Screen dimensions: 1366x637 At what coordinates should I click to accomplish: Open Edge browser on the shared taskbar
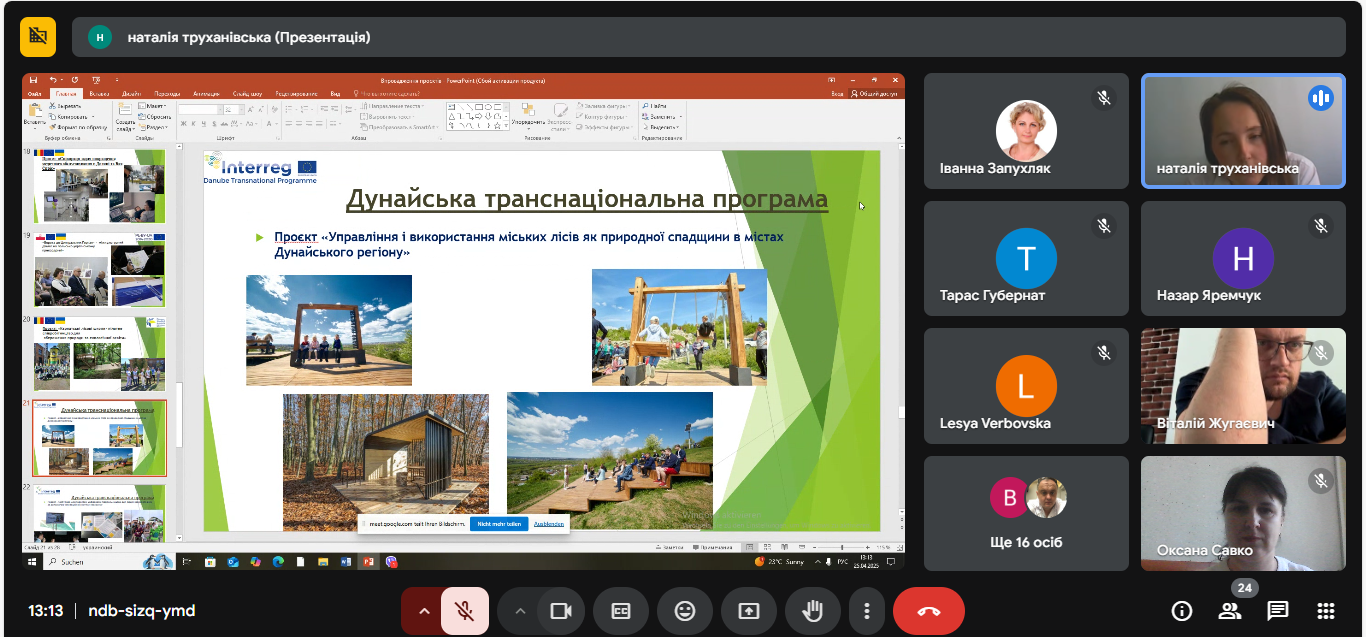coord(278,562)
